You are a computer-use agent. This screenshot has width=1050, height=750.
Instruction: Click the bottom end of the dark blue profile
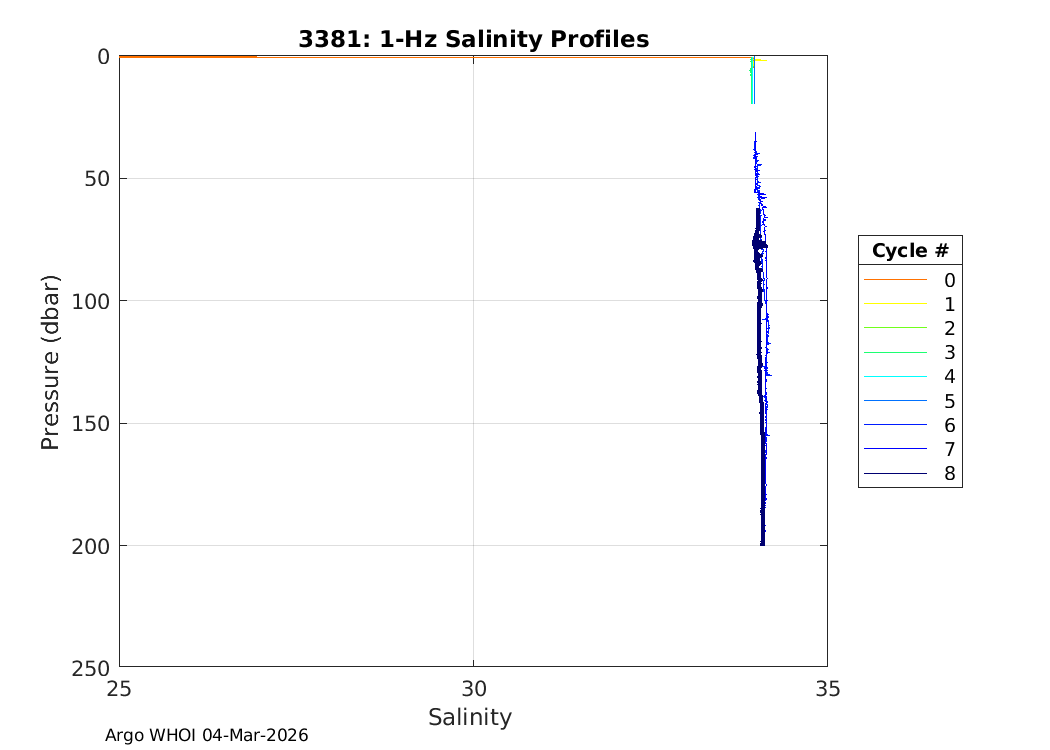coord(763,542)
